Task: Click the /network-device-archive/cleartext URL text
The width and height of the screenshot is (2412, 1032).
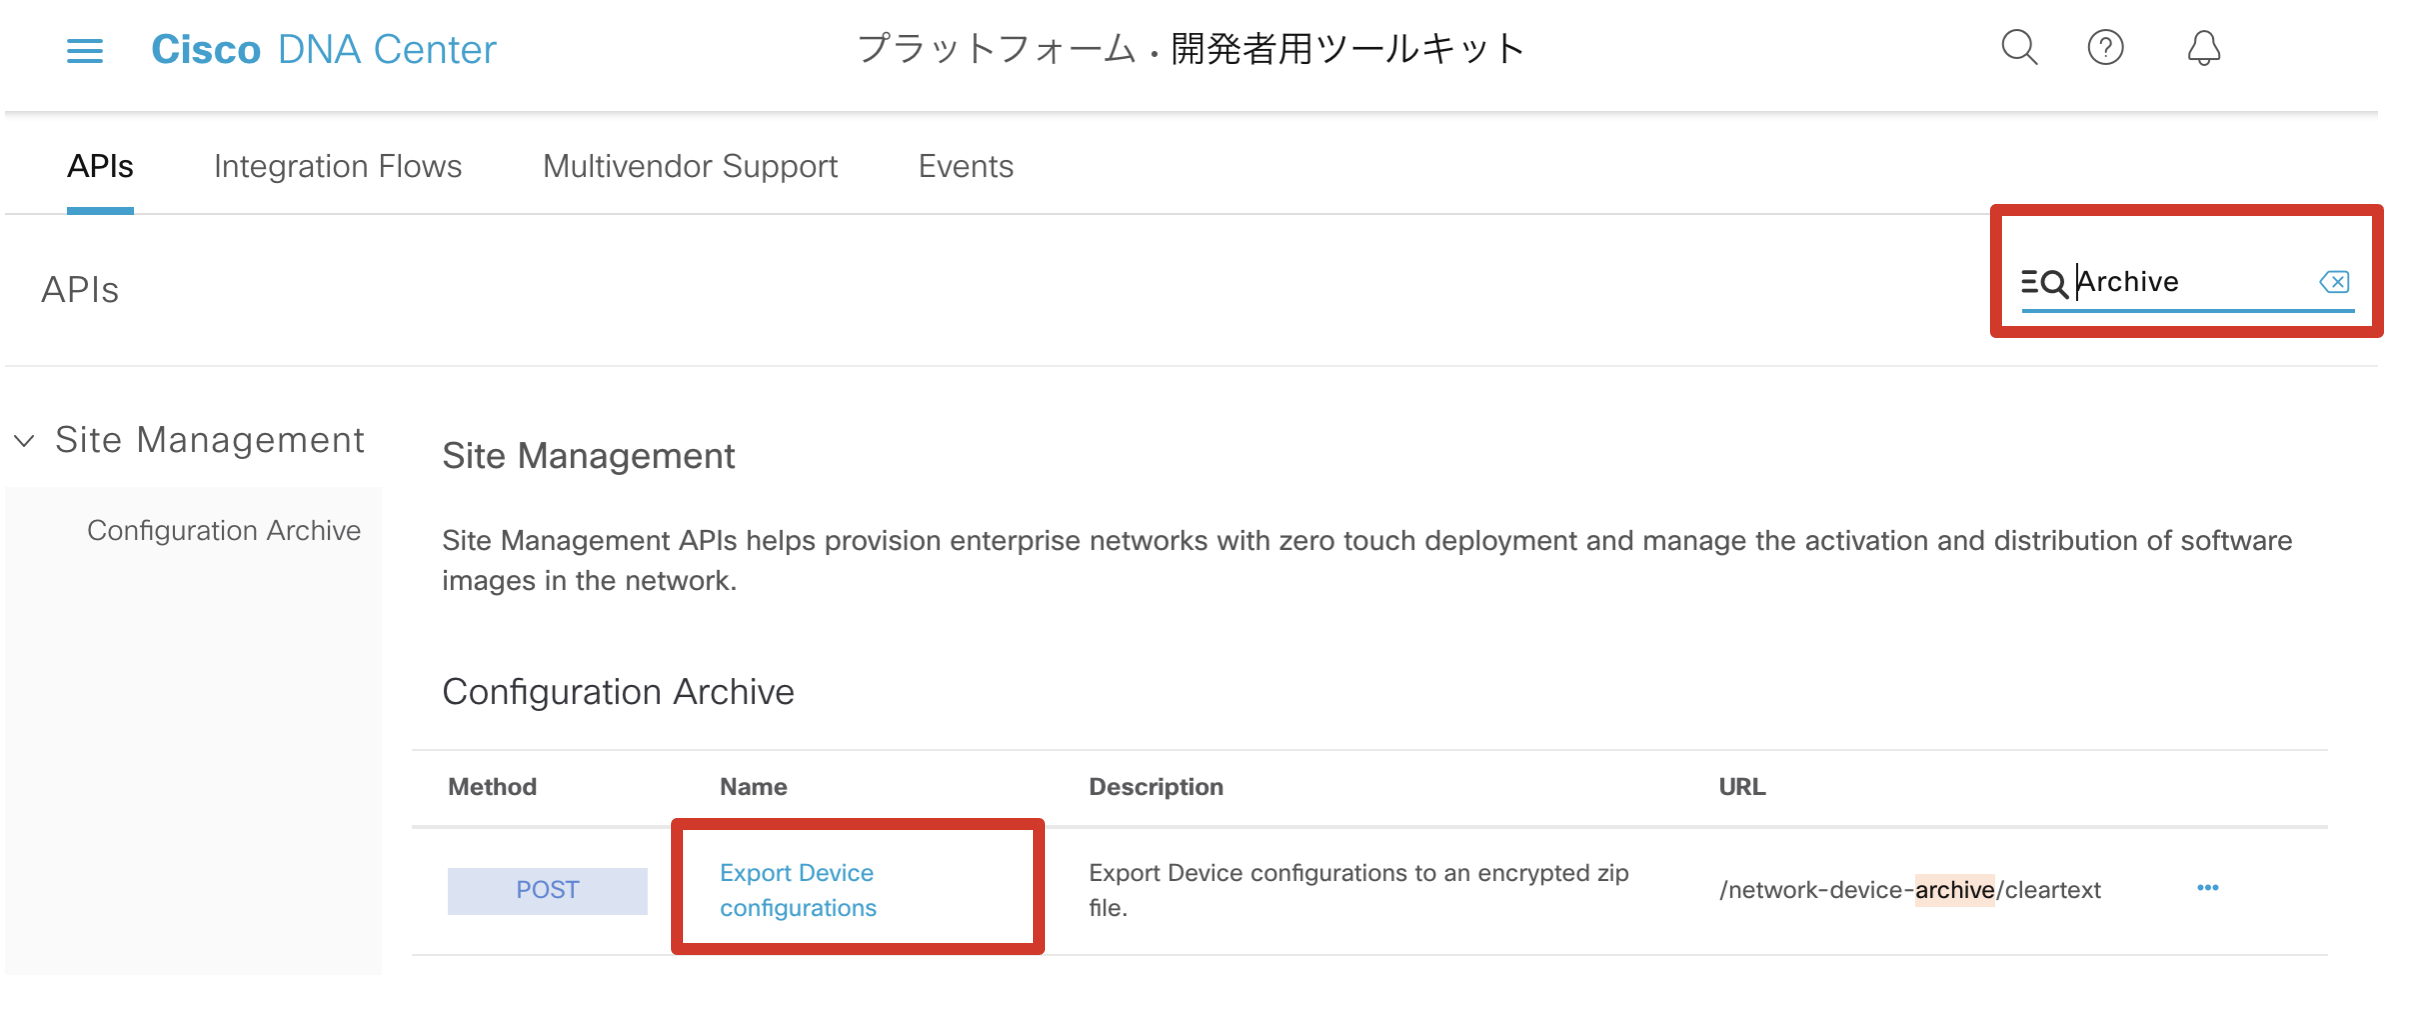Action: 1910,890
